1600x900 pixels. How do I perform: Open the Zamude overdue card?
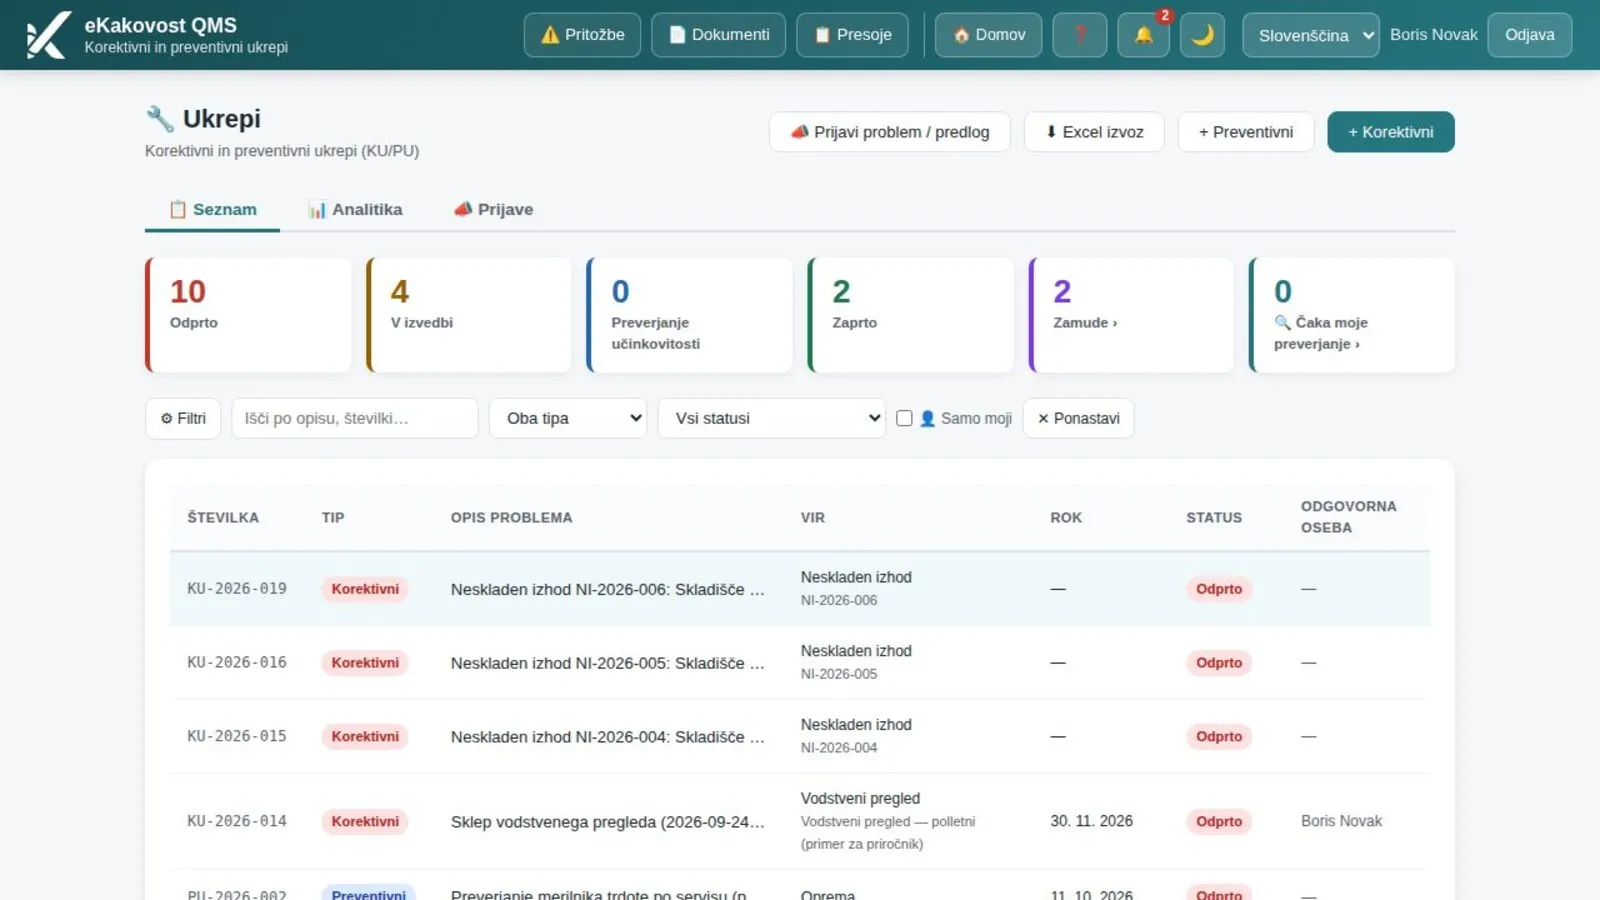point(1131,315)
